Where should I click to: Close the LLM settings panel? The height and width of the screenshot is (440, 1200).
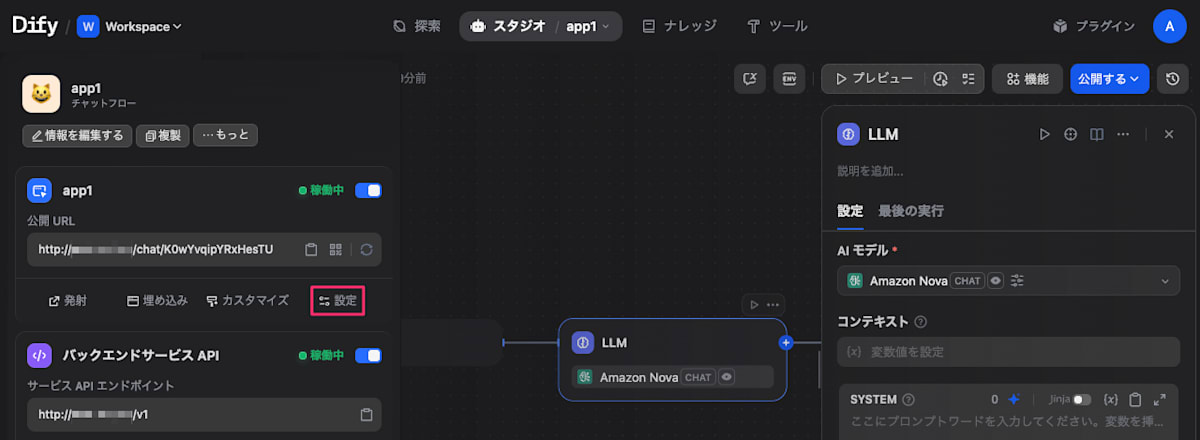coord(1168,134)
